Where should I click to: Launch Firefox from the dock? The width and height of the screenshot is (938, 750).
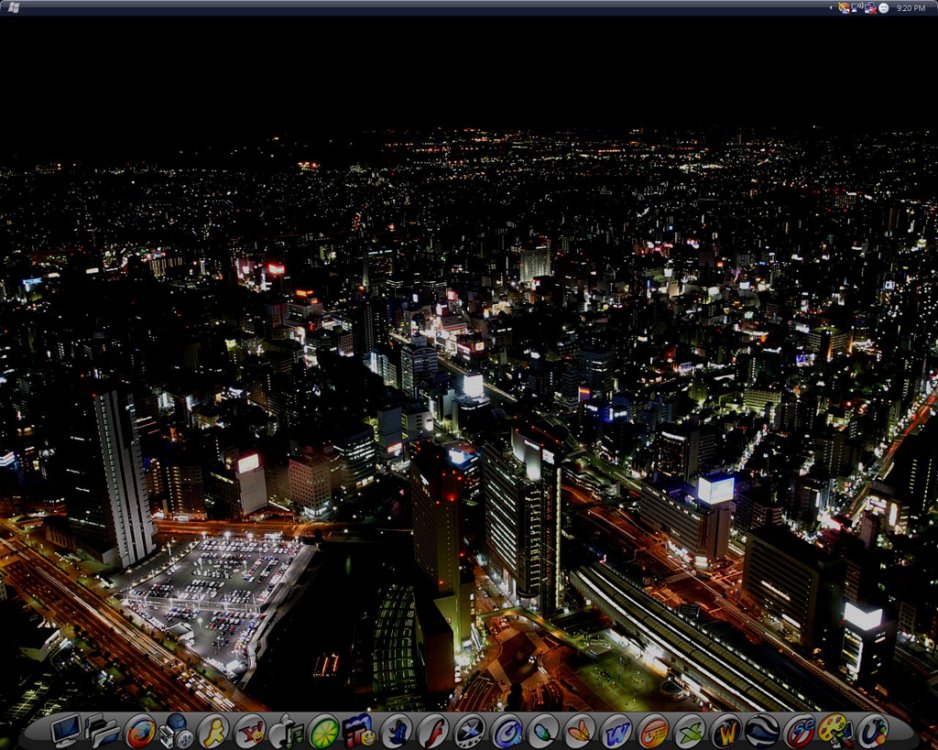140,730
